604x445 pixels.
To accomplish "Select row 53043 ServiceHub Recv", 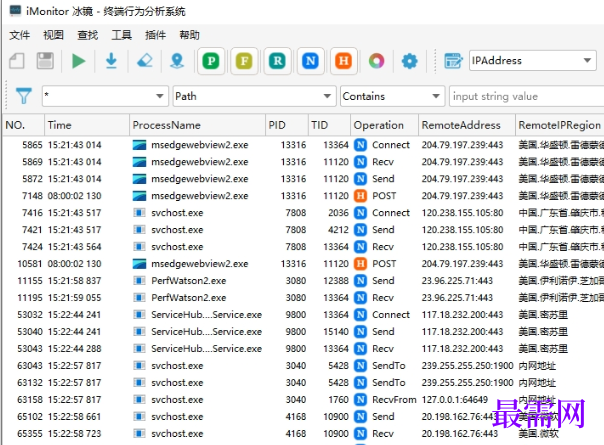I will [x=304, y=349].
